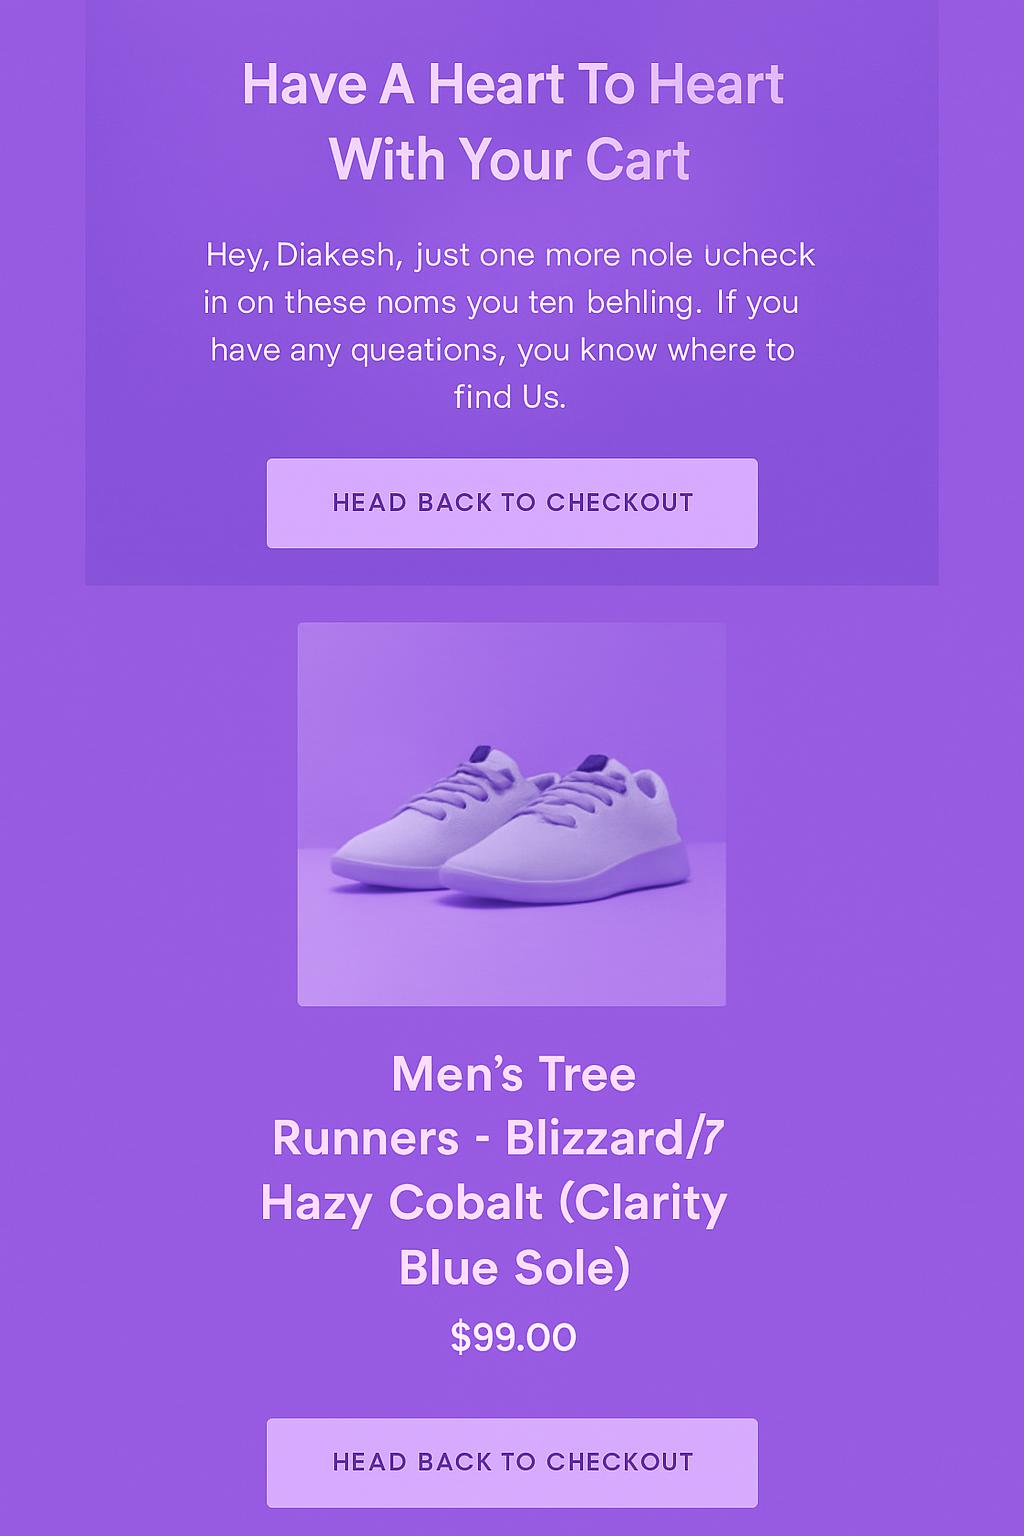Click the Have A Heart To Heart headline
This screenshot has width=1024, height=1536.
(512, 84)
